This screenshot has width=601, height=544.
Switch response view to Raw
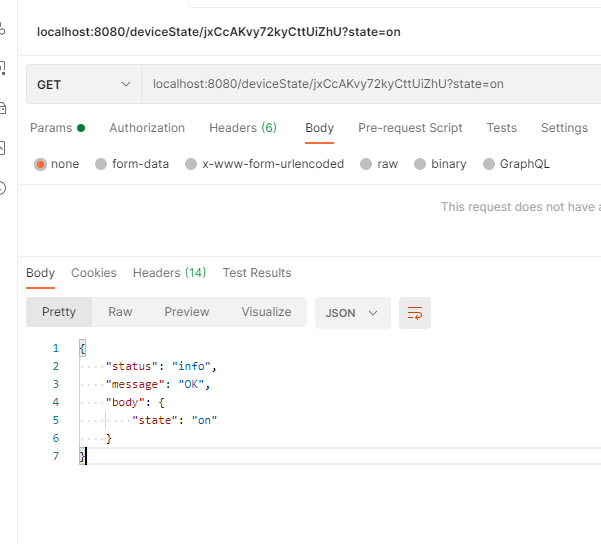click(120, 312)
